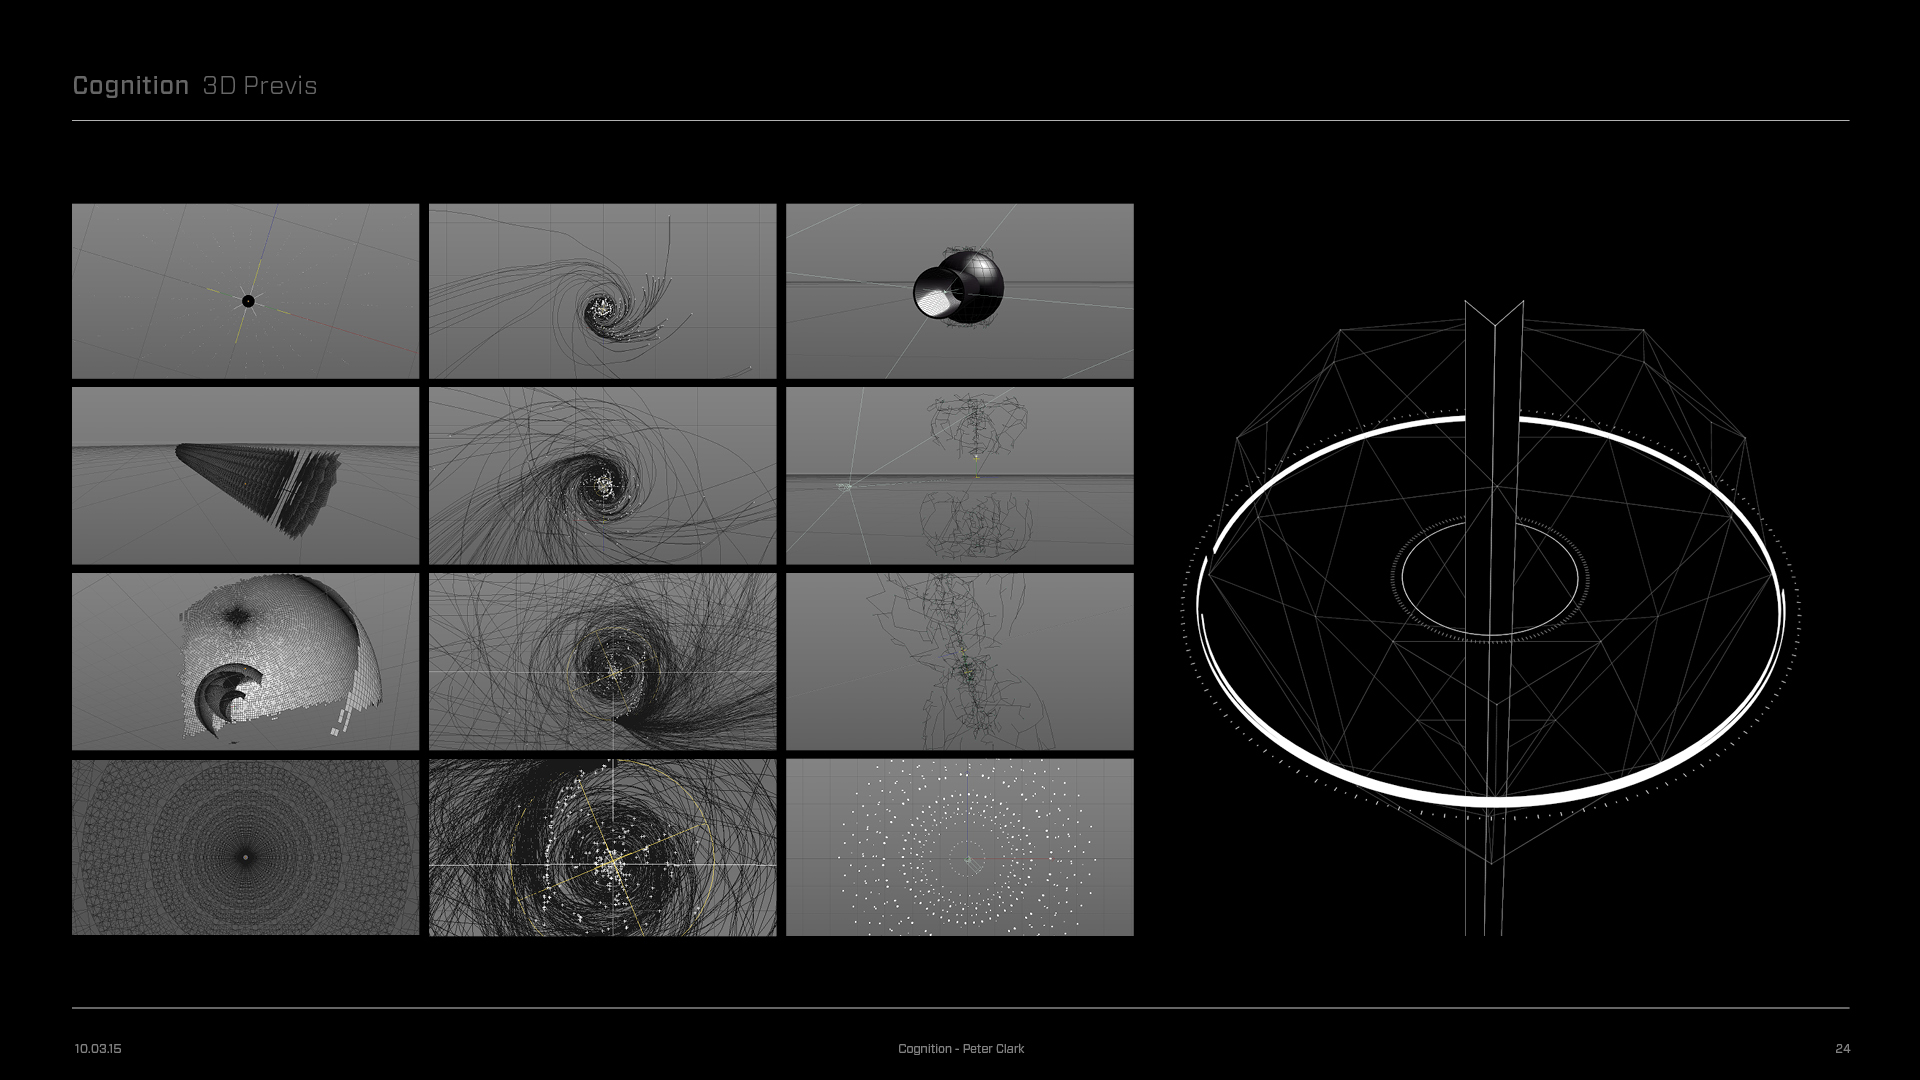
Task: Click the radial mesh tunnel thumbnail
Action: point(245,847)
